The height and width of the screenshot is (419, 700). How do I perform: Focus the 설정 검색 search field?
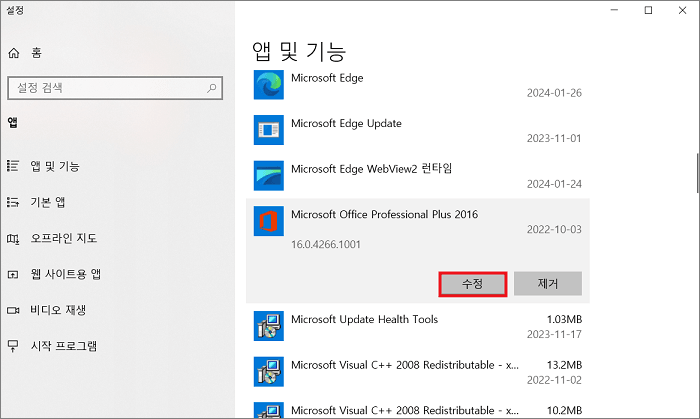pyautogui.click(x=115, y=88)
